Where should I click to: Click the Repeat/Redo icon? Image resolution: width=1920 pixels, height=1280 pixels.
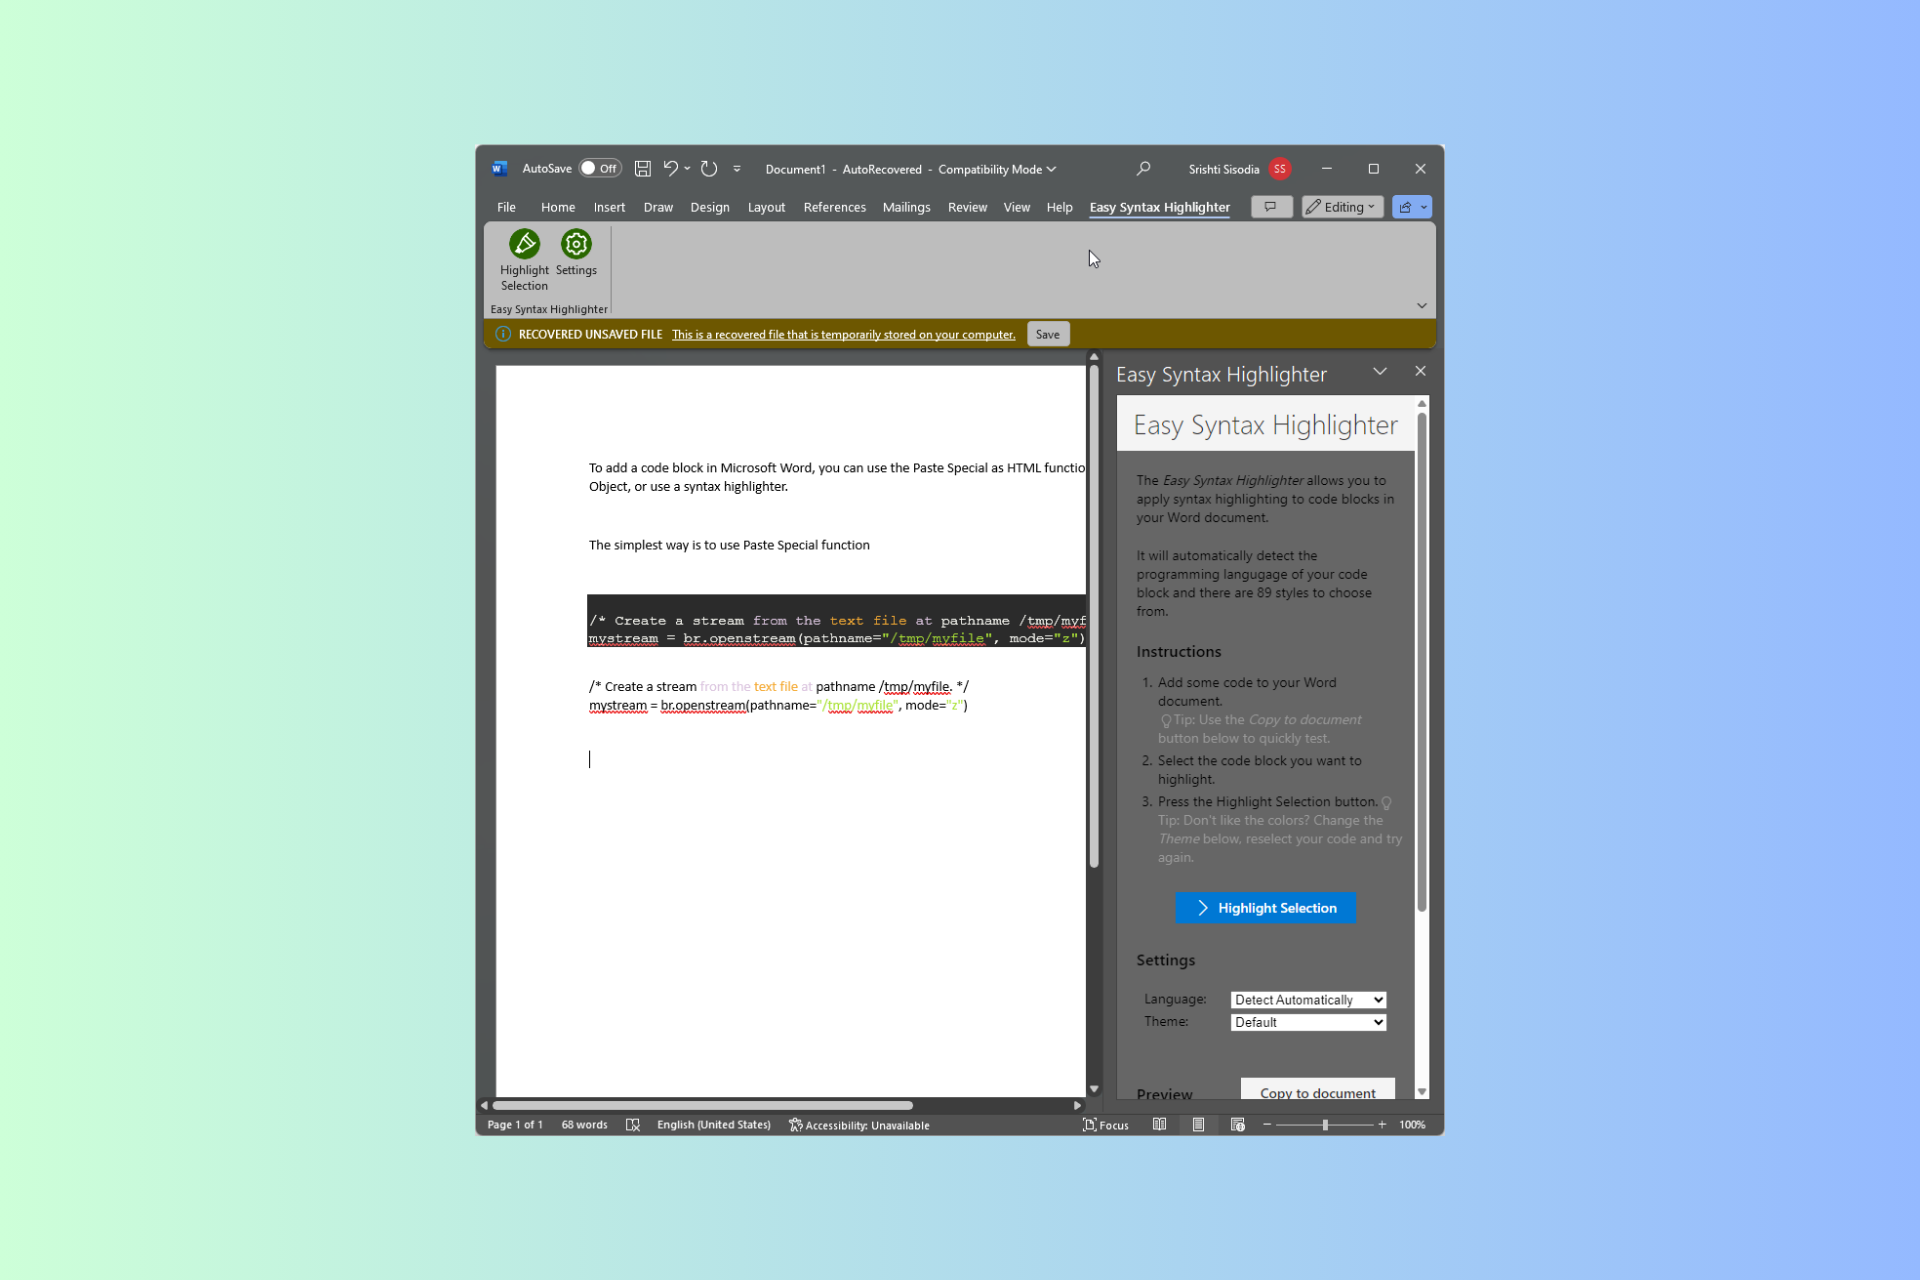(x=708, y=168)
